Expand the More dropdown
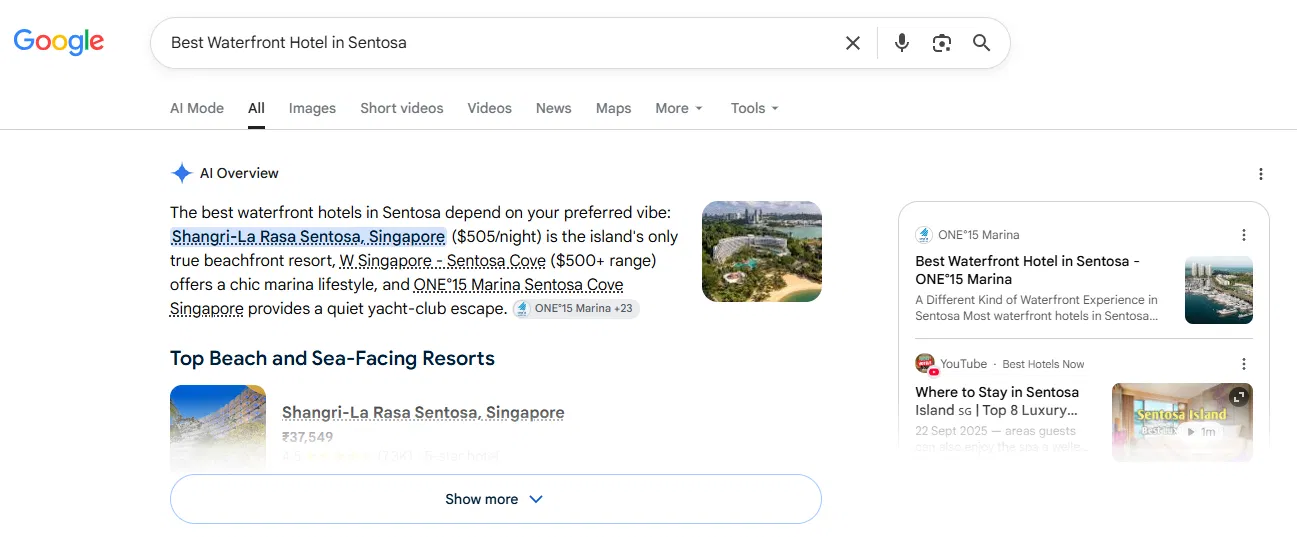The image size is (1297, 537). tap(679, 108)
